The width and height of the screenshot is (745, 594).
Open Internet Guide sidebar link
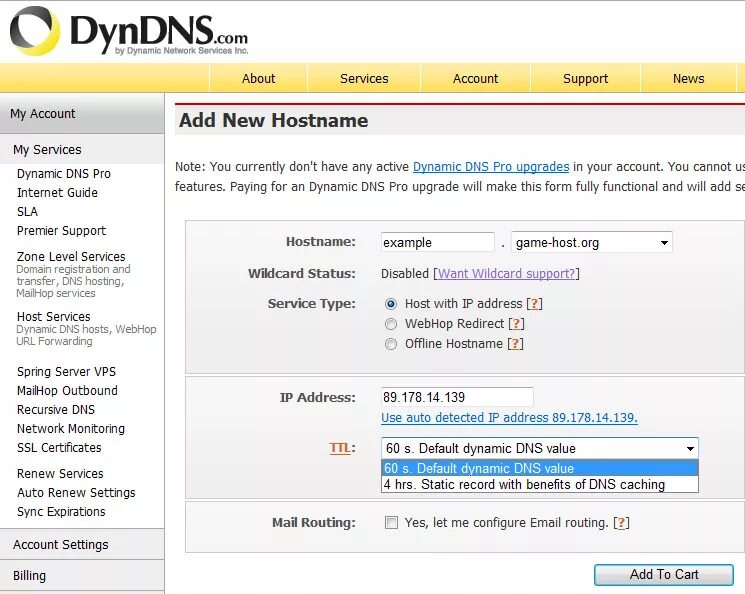point(57,192)
